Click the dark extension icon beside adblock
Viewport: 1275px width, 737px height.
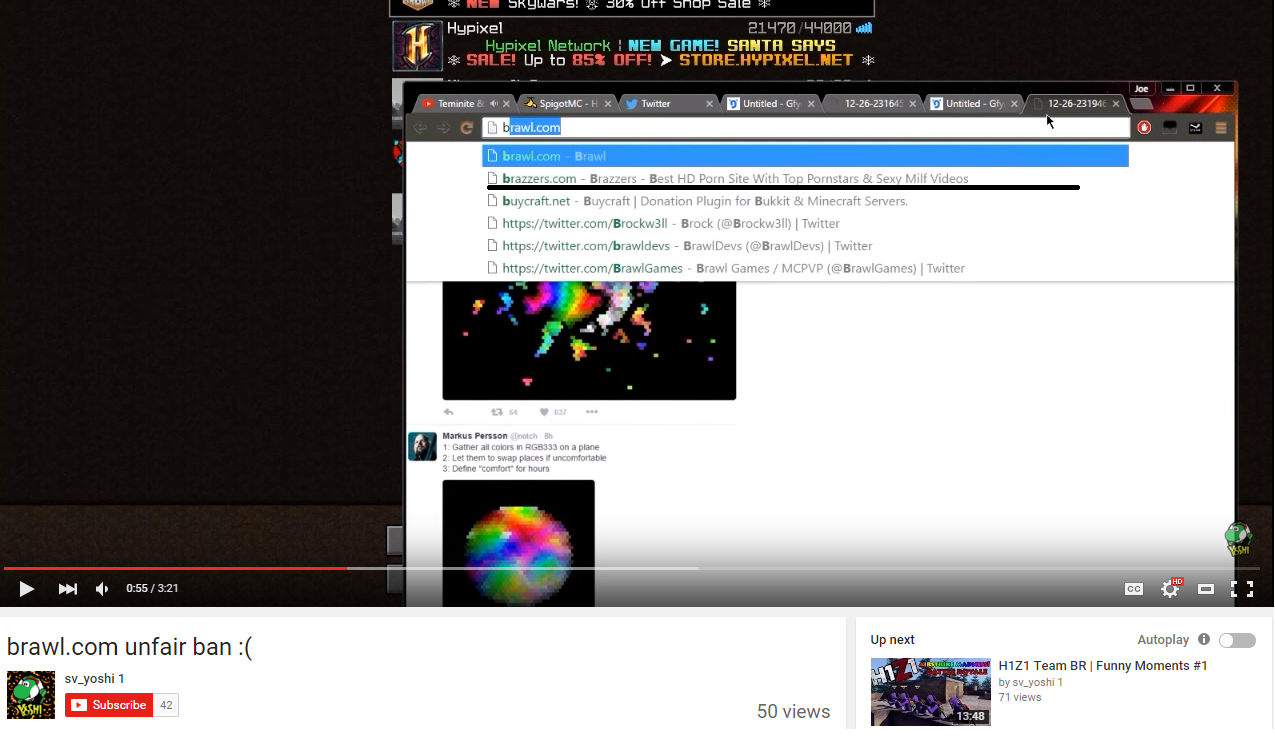tap(1169, 128)
